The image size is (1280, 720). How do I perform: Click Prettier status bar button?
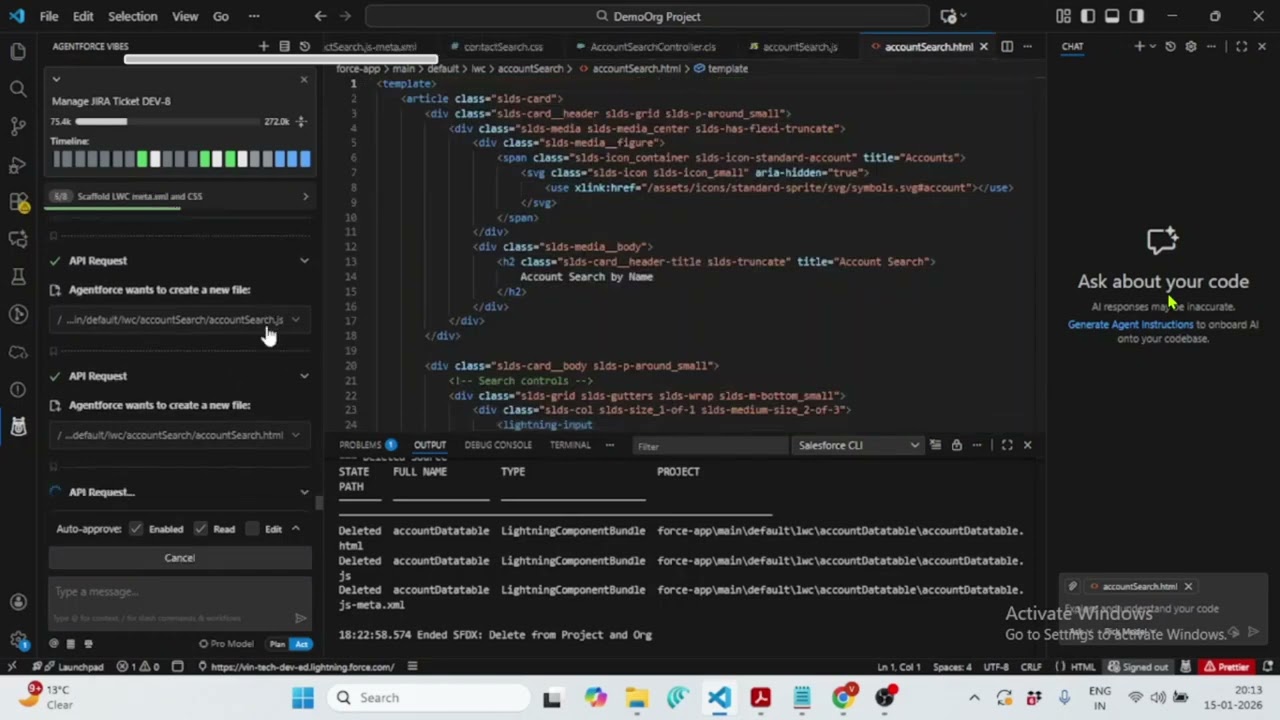(1226, 667)
